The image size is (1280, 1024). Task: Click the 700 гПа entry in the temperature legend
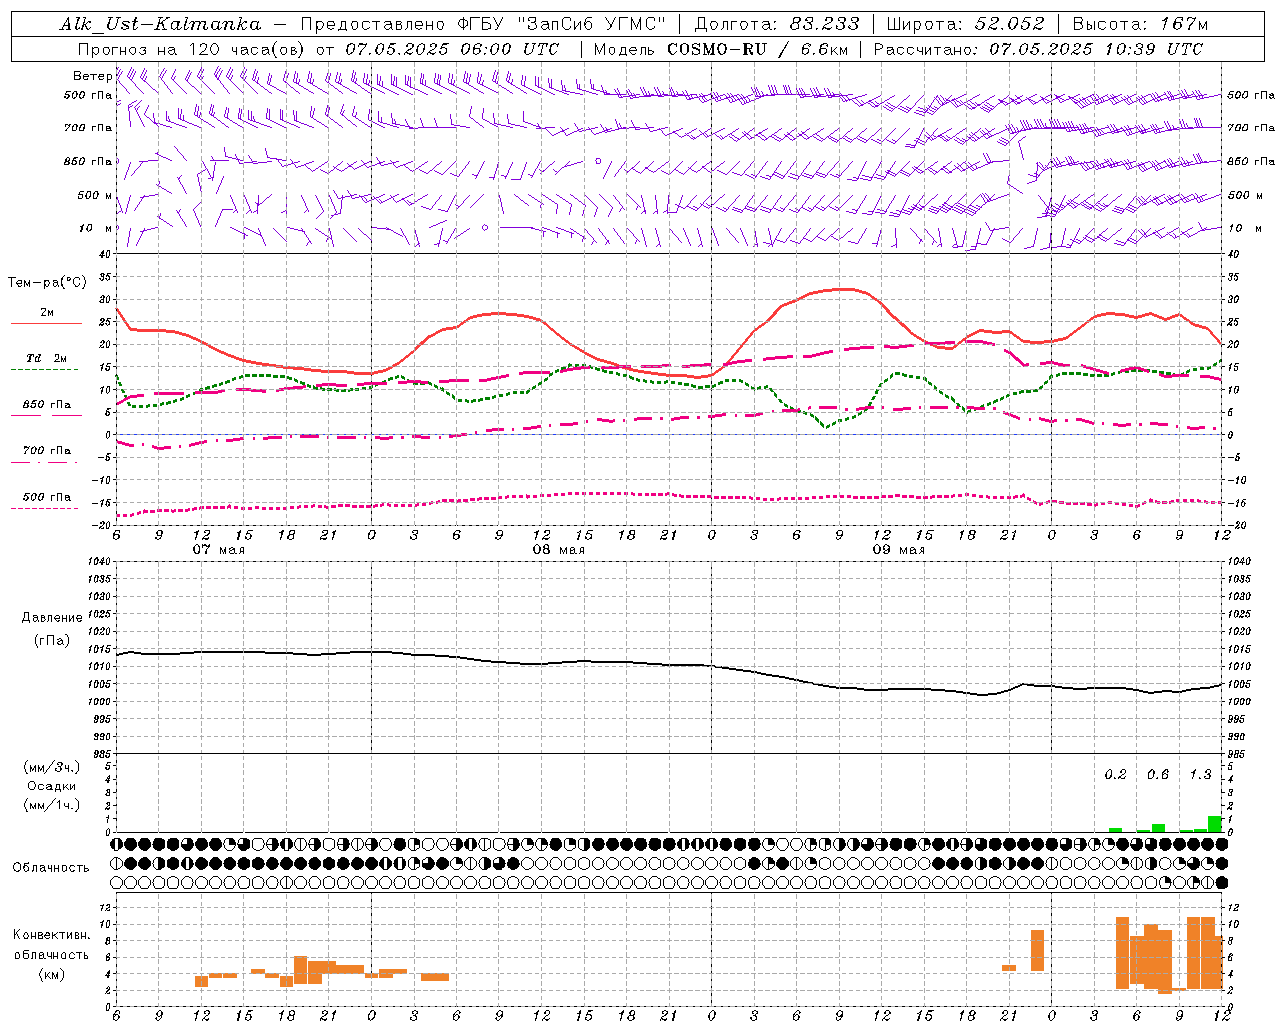(x=47, y=451)
